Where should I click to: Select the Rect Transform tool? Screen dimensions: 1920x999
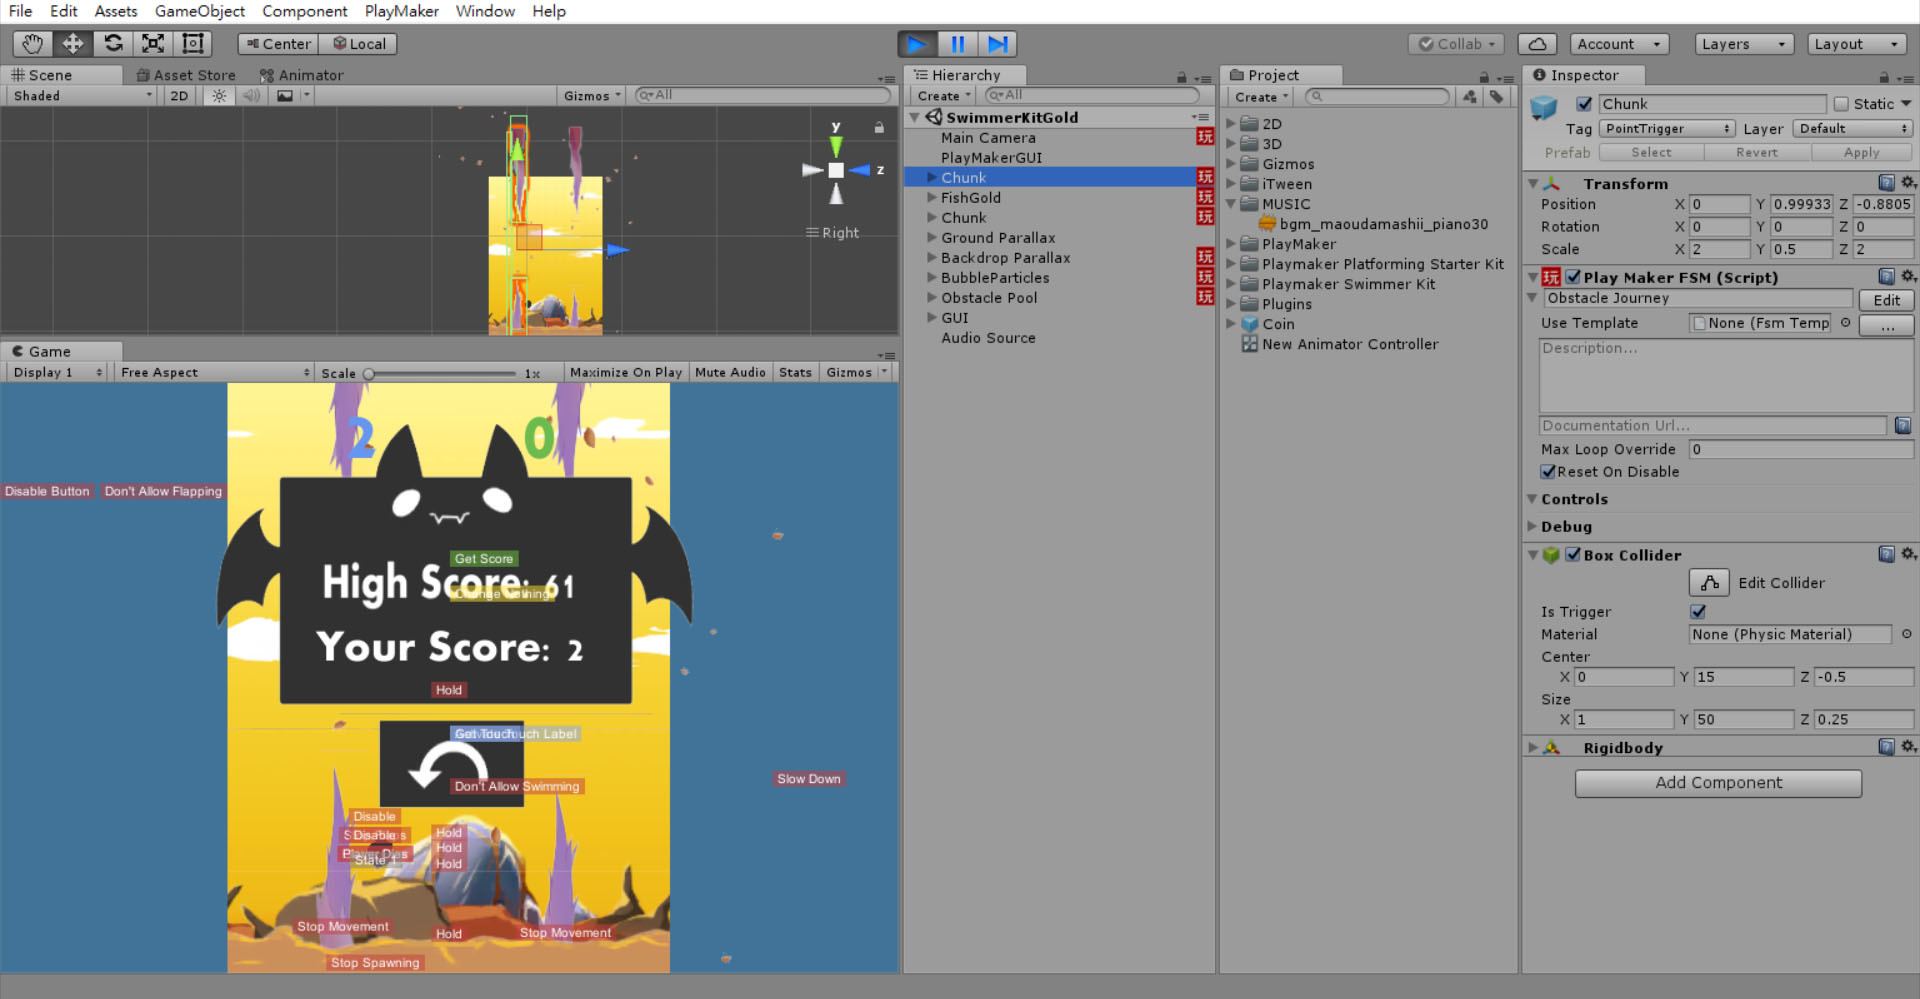coord(192,43)
